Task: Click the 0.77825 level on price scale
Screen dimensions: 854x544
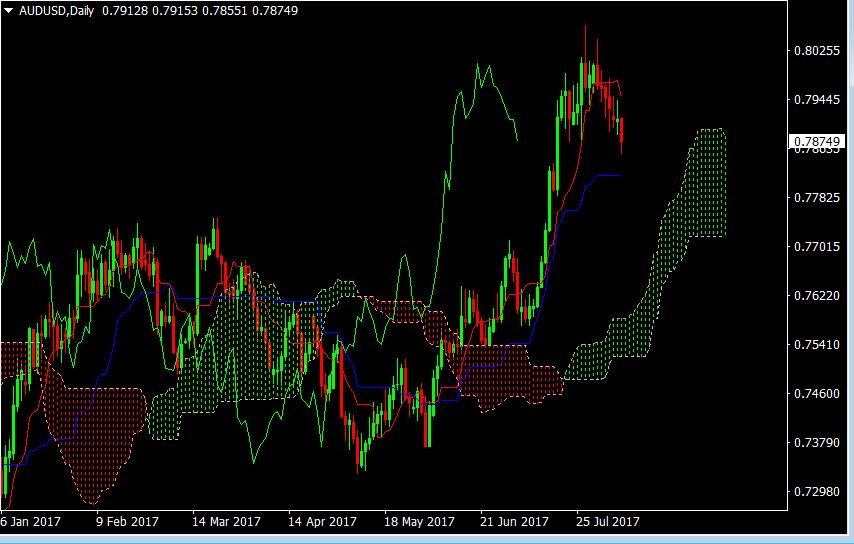Action: pos(816,198)
